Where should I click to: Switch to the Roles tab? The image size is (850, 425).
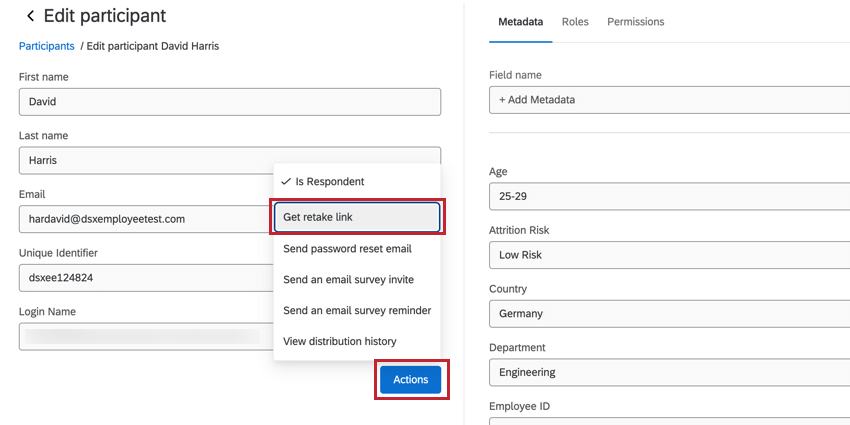(575, 22)
